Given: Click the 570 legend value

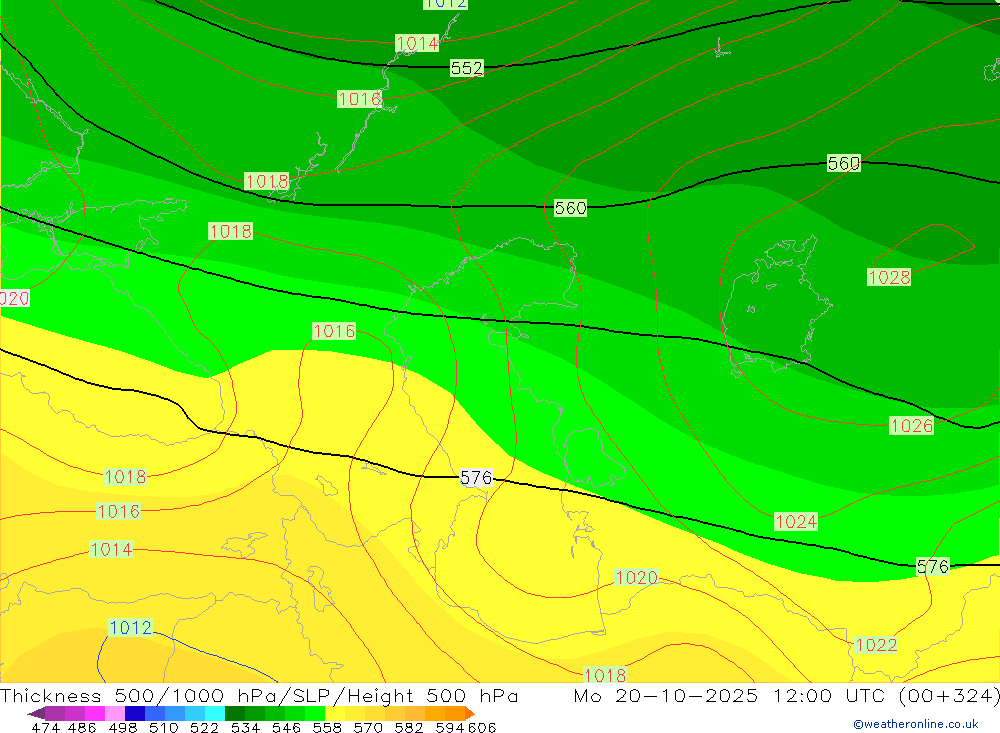Looking at the screenshot, I should 368,727.
